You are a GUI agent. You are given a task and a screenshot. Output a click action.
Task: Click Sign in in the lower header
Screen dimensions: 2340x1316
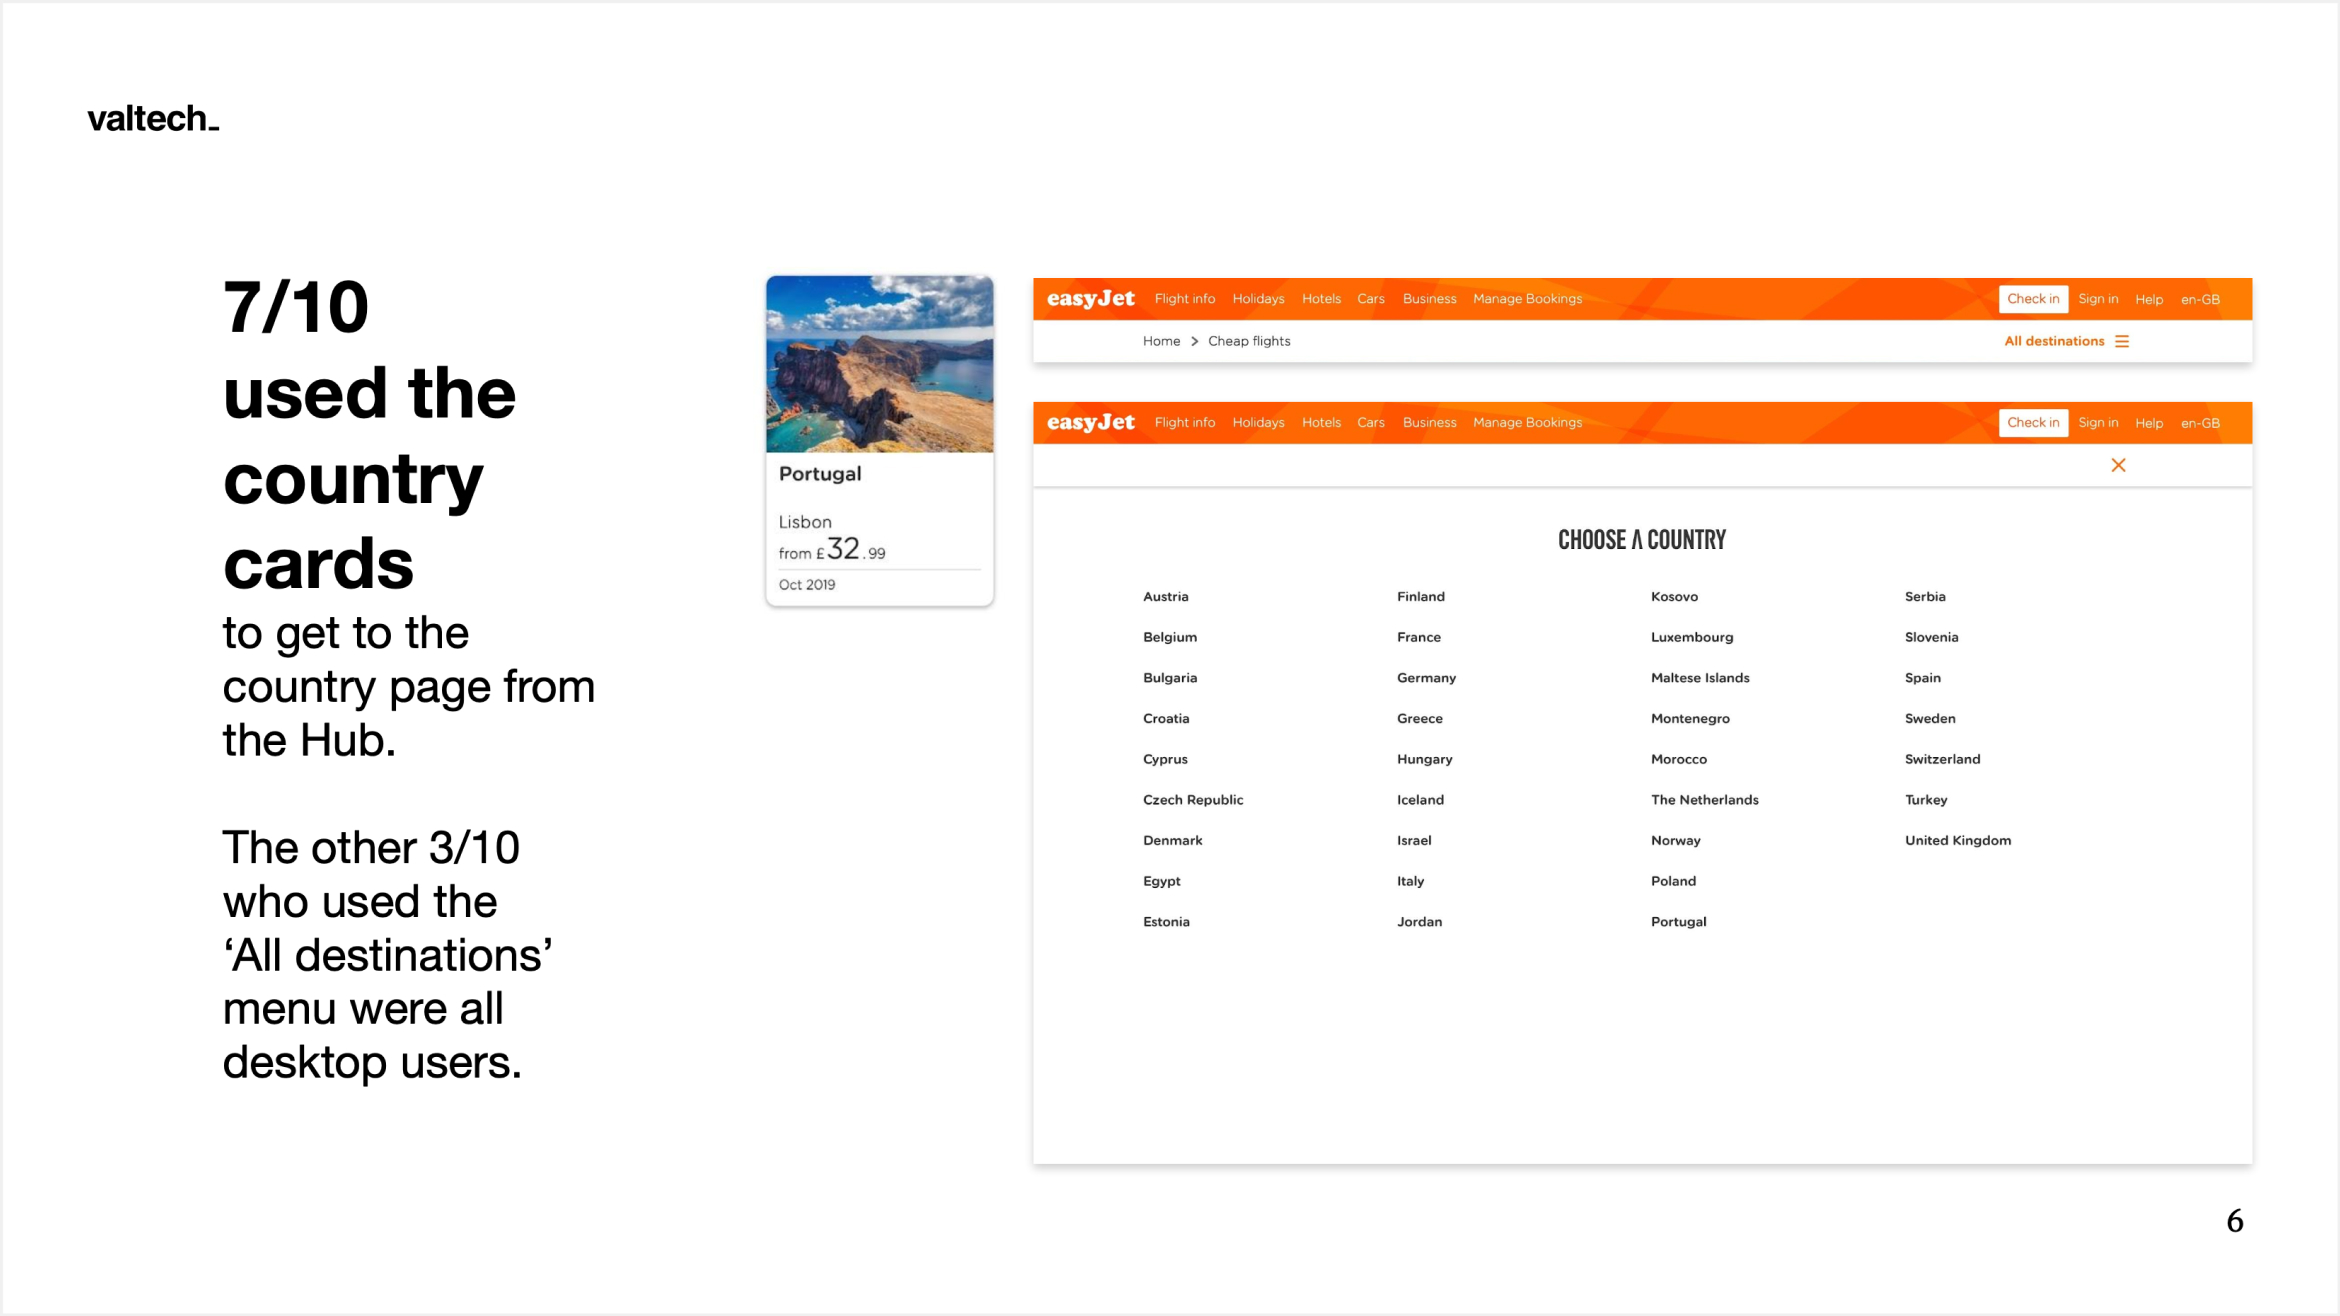[2097, 423]
